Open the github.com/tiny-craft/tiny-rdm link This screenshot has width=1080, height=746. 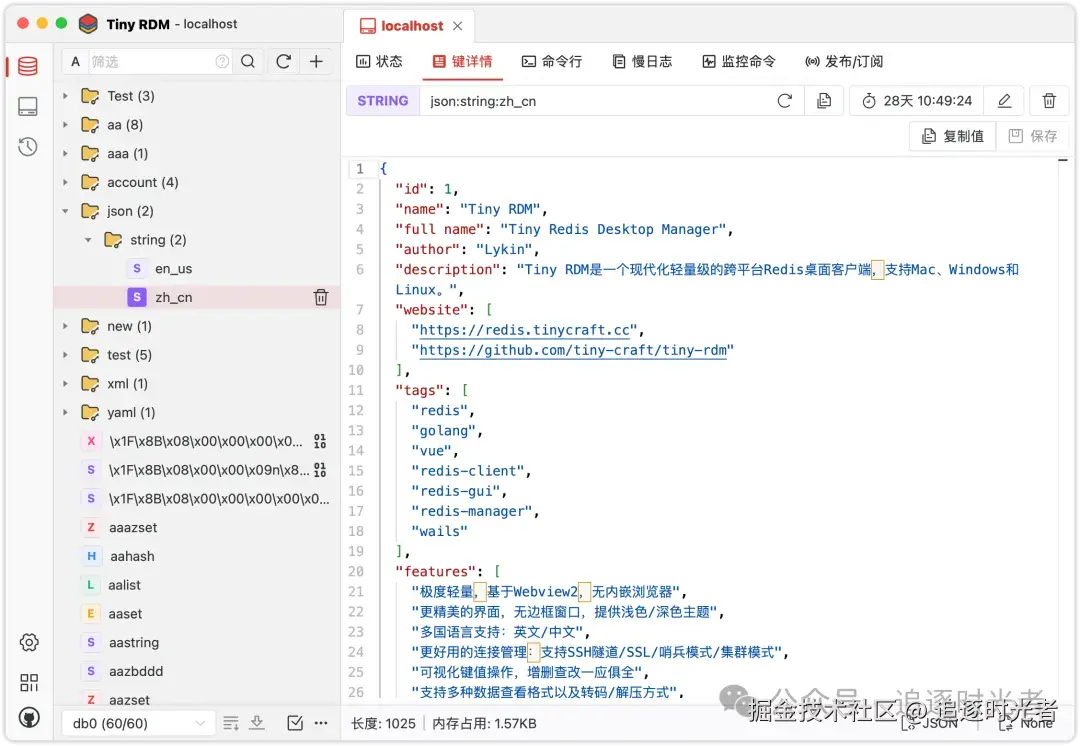point(573,350)
